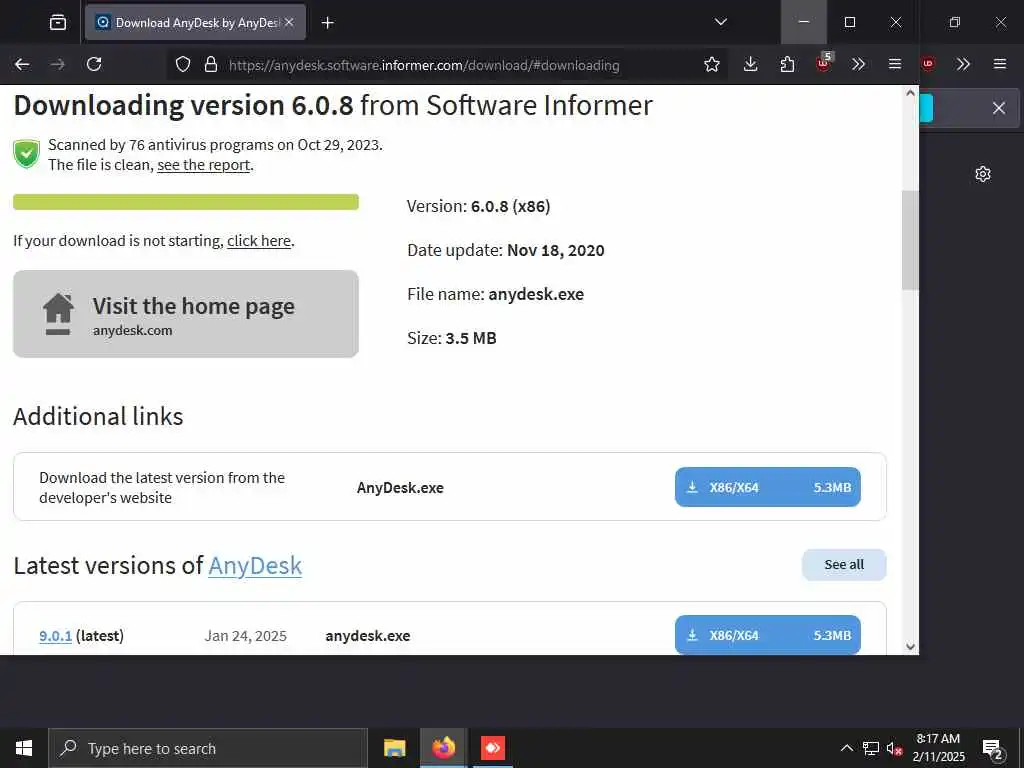1024x768 pixels.
Task: Expand overflow chevron in background window toolbar
Action: coord(963,64)
